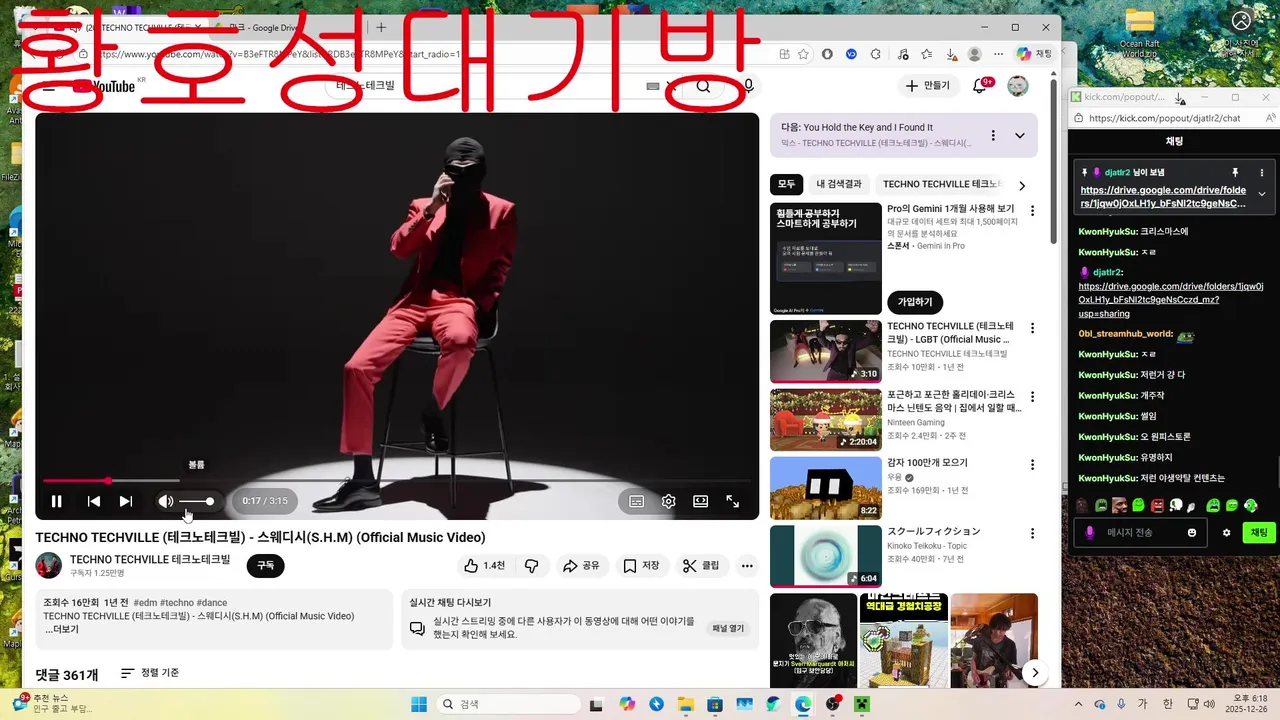The image size is (1280, 720).
Task: Open Kick chat settings gear
Action: point(1227,533)
